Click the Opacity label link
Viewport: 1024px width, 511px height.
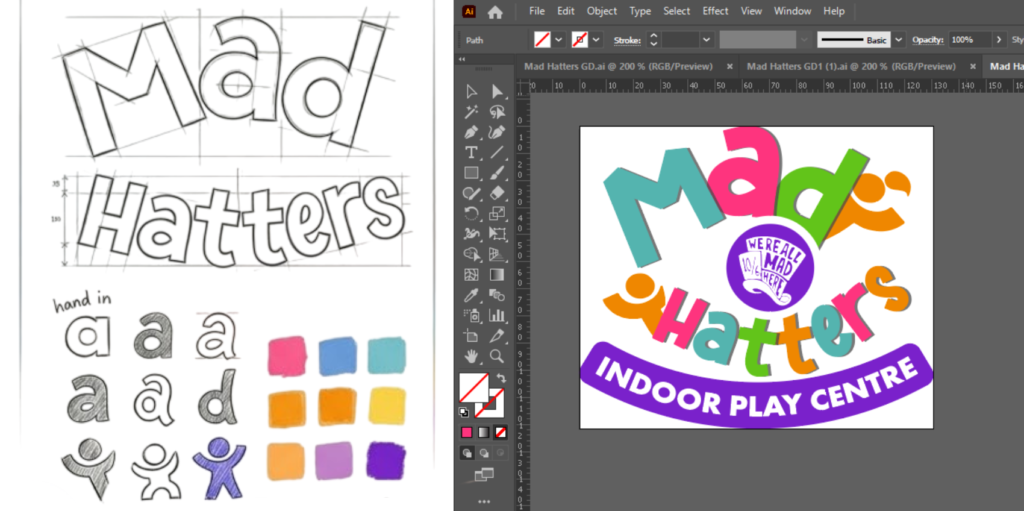[927, 40]
